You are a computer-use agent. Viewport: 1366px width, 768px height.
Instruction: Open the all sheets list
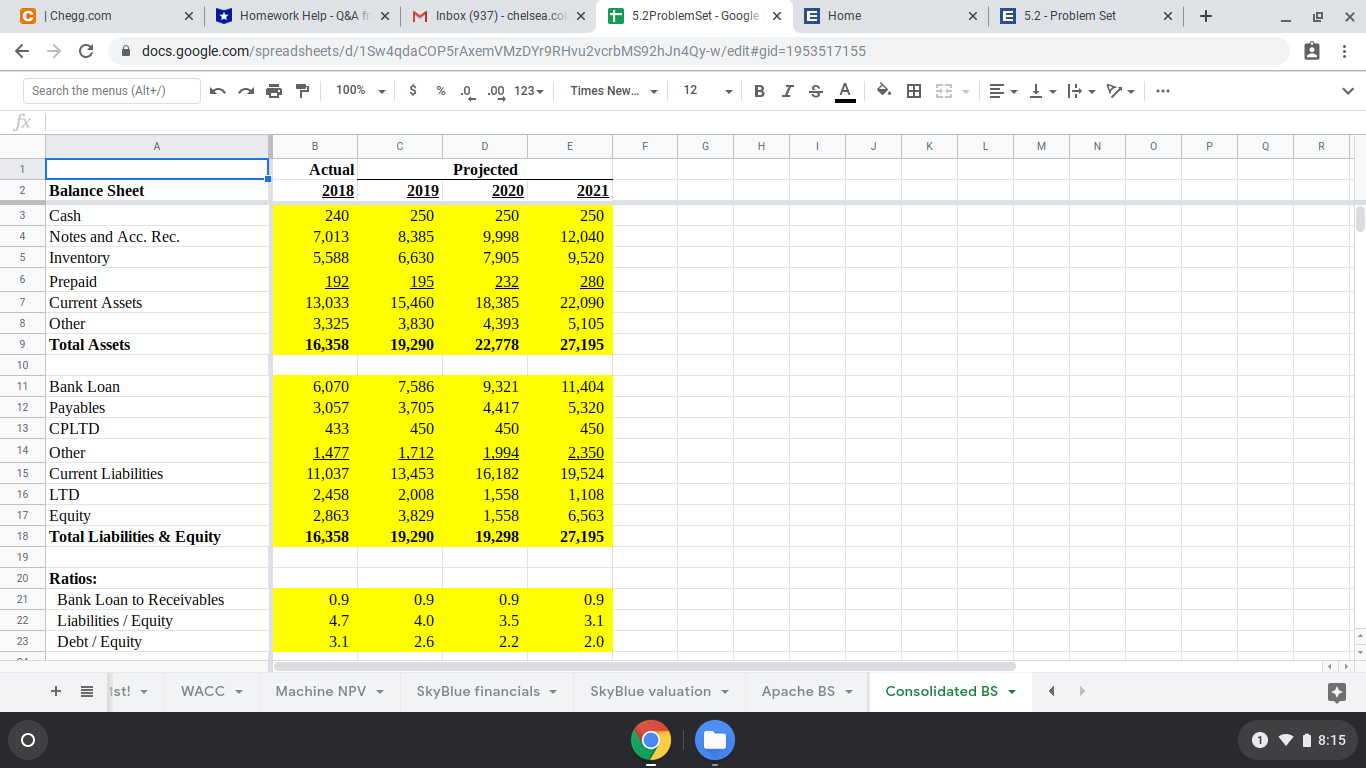tap(87, 691)
